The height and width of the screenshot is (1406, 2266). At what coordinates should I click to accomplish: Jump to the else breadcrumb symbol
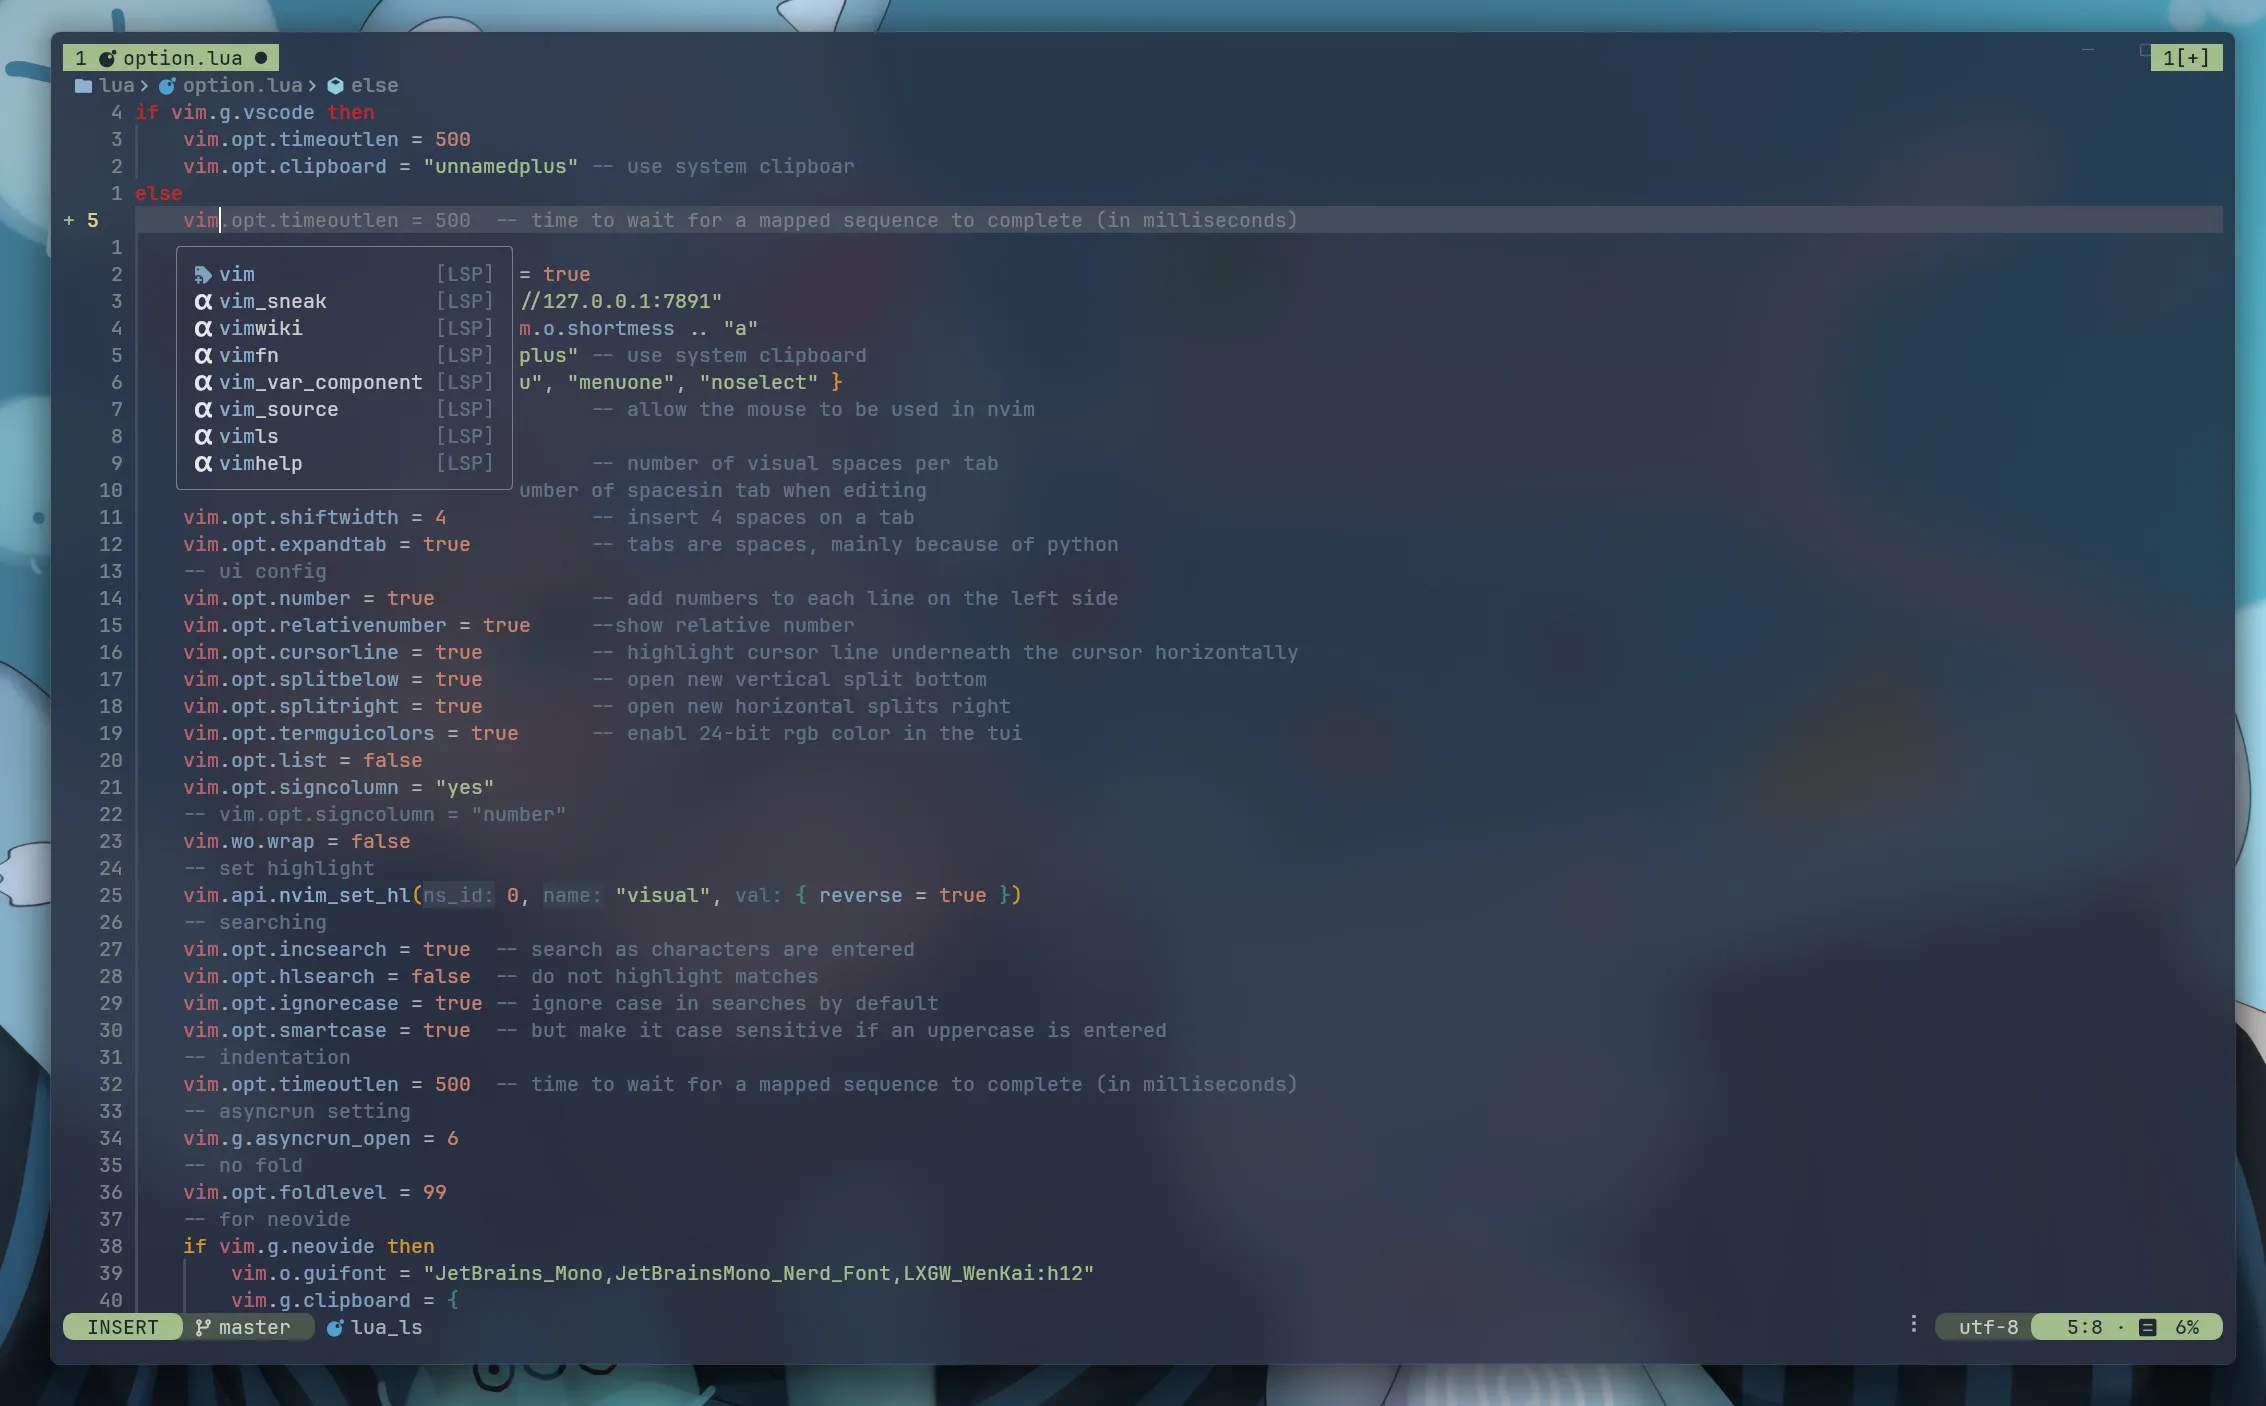click(x=374, y=86)
